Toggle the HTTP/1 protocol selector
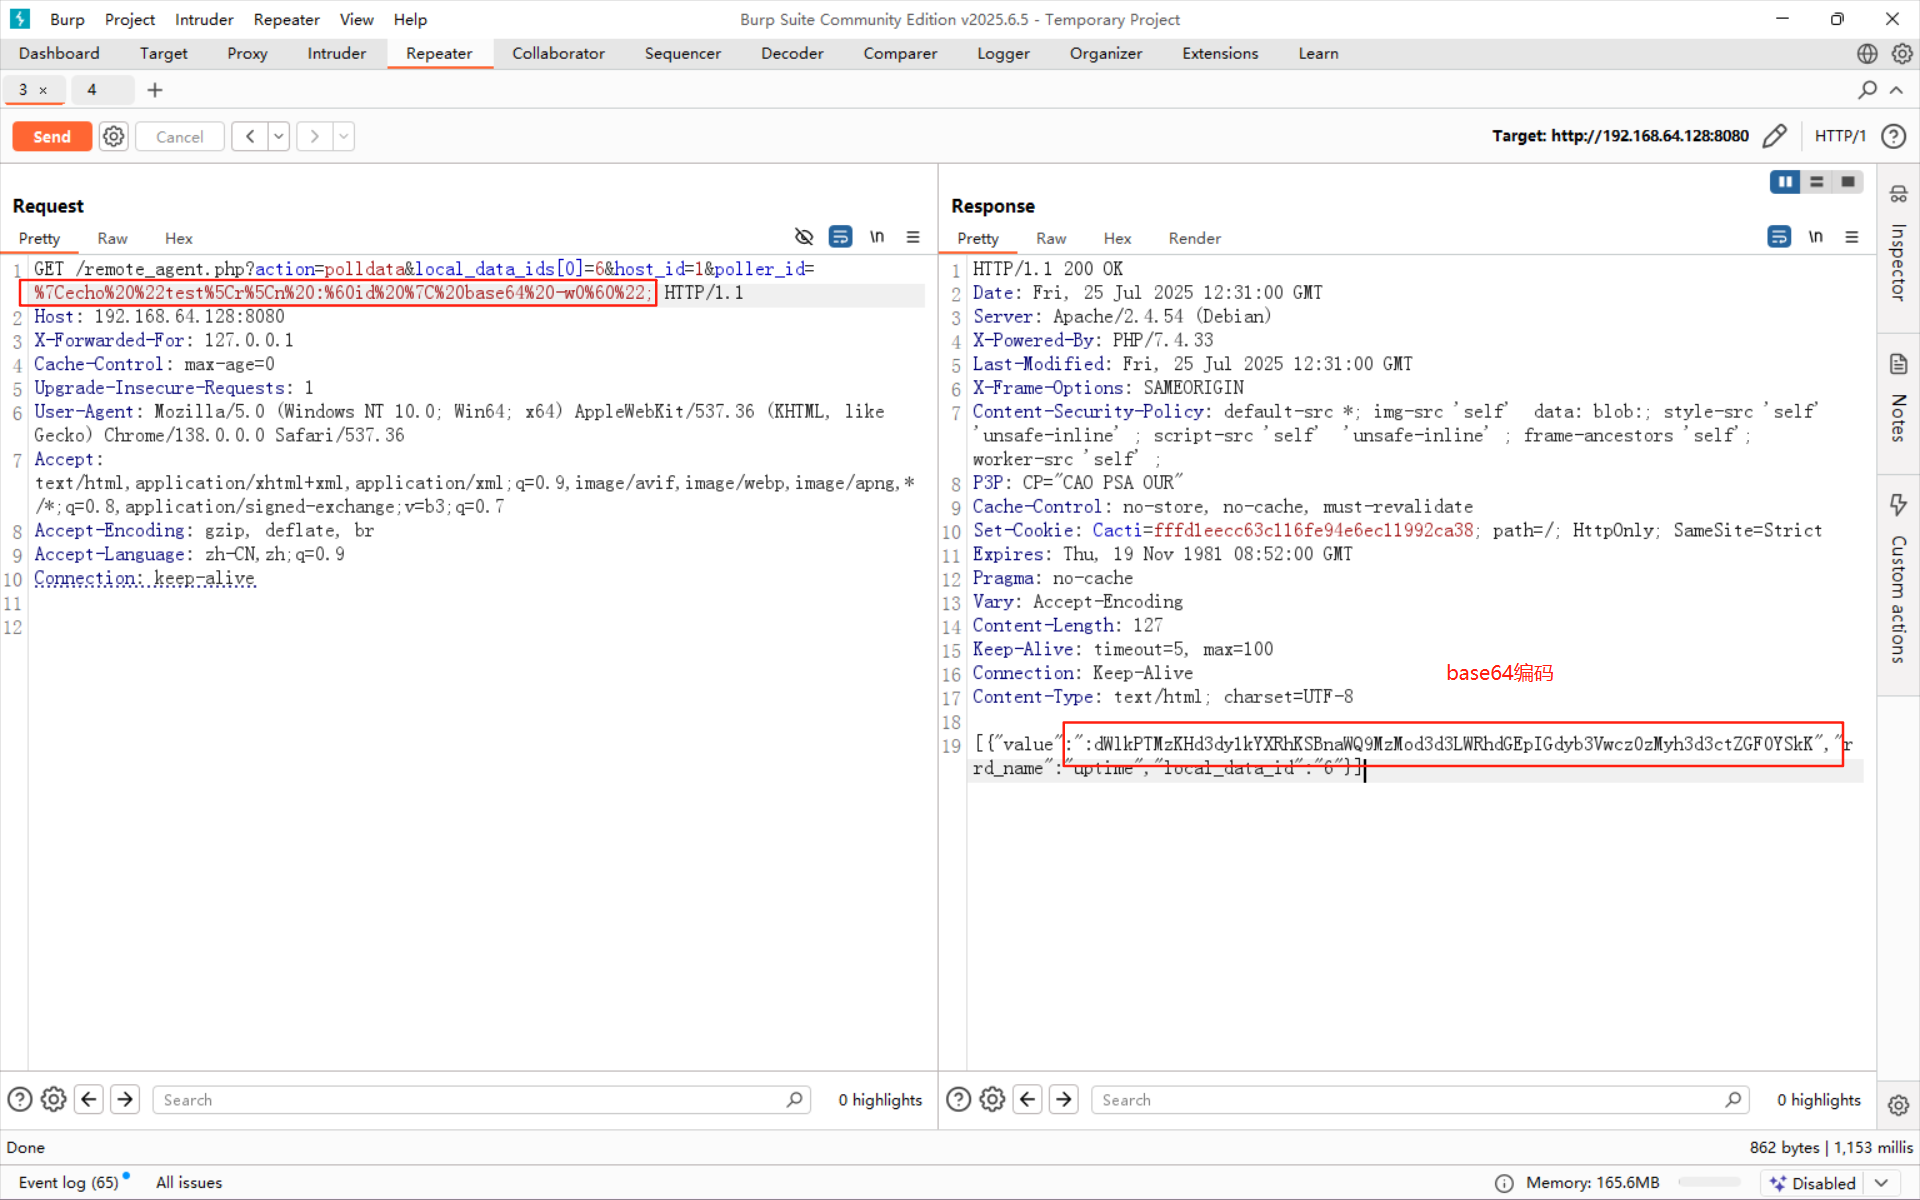The width and height of the screenshot is (1920, 1200). pyautogui.click(x=1840, y=136)
